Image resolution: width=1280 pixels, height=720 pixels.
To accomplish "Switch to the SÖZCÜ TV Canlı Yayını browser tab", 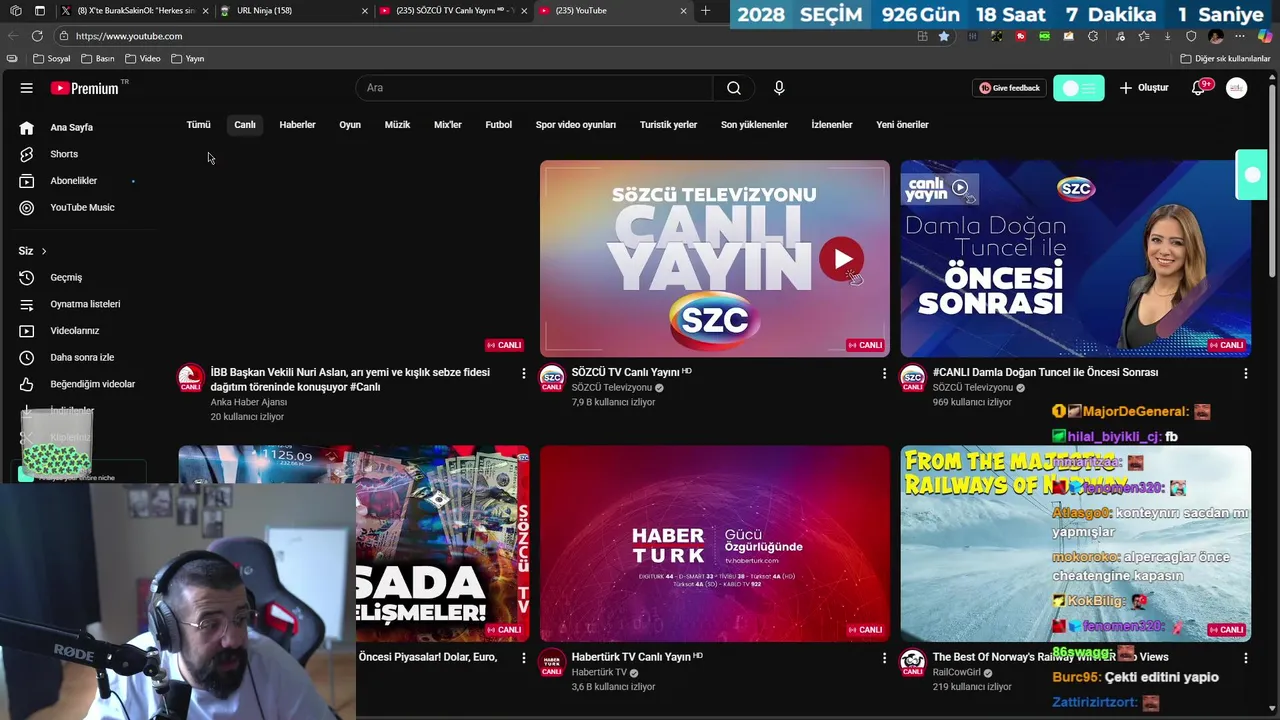I will pos(450,11).
